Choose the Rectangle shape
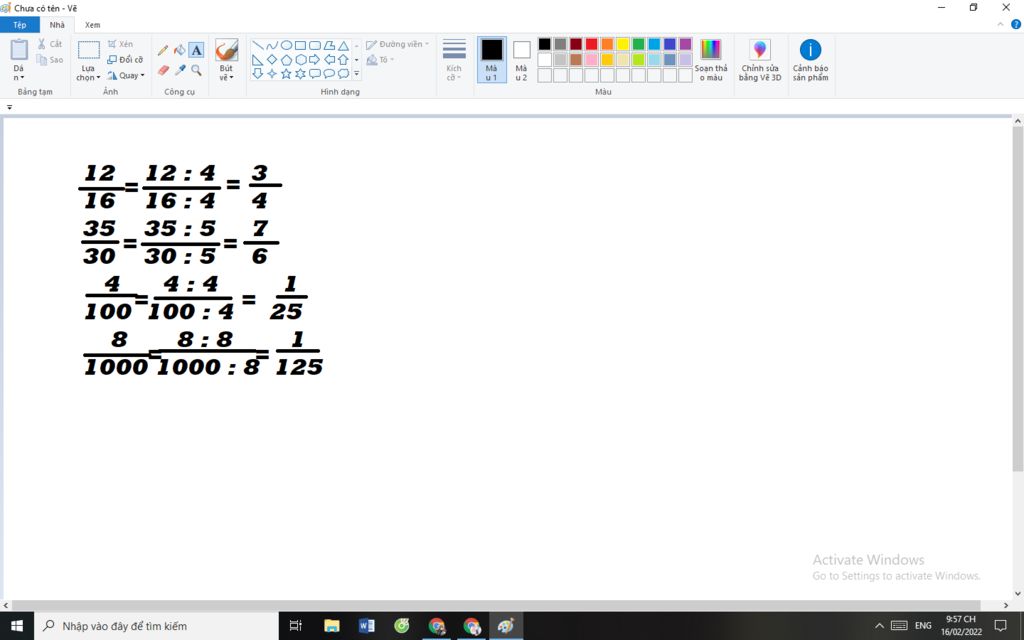1024x640 pixels. [x=300, y=46]
